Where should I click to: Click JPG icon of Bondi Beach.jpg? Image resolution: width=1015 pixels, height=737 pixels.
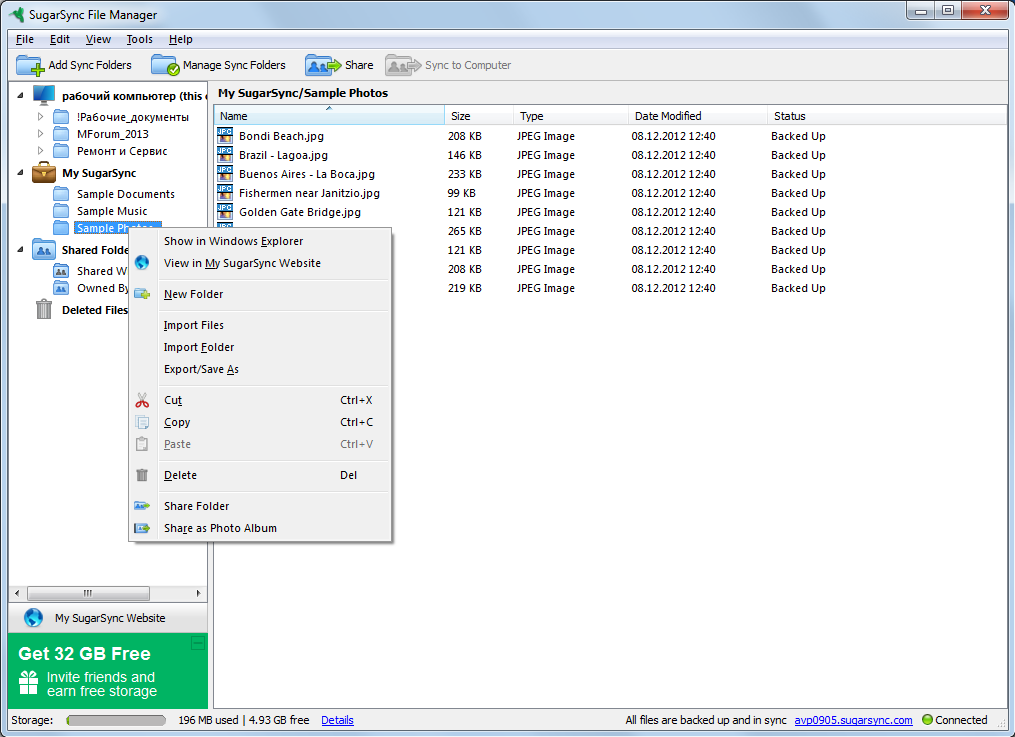pos(225,135)
